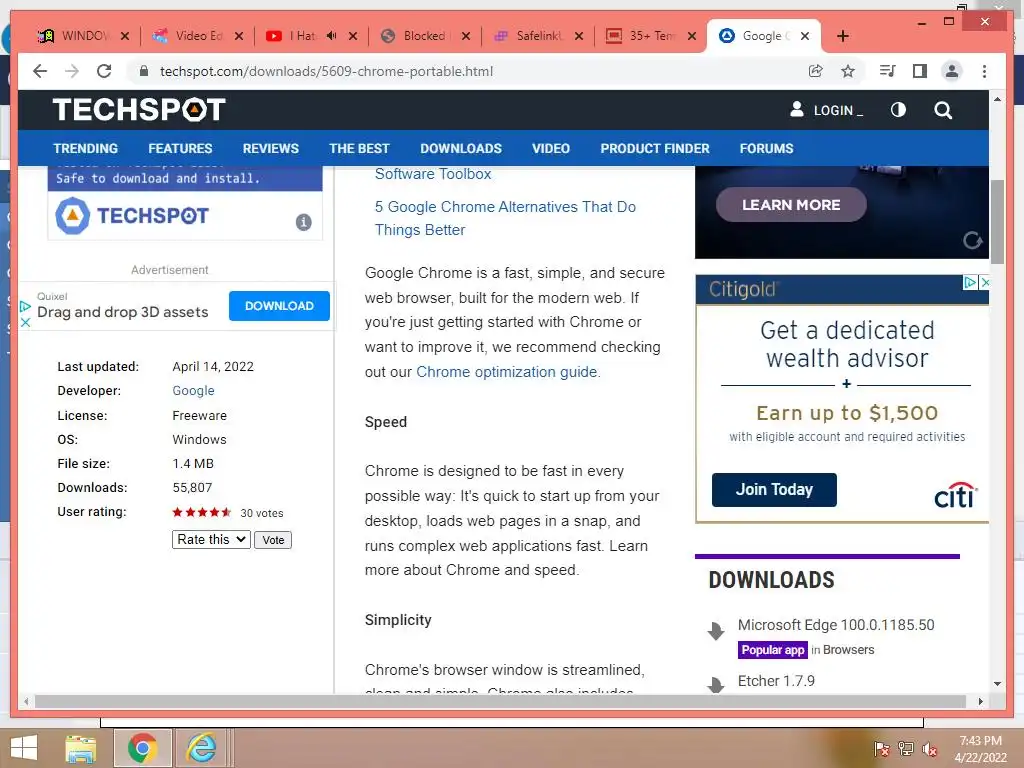Open the DOWNLOADS nav menu
This screenshot has width=1024, height=768.
tap(461, 148)
